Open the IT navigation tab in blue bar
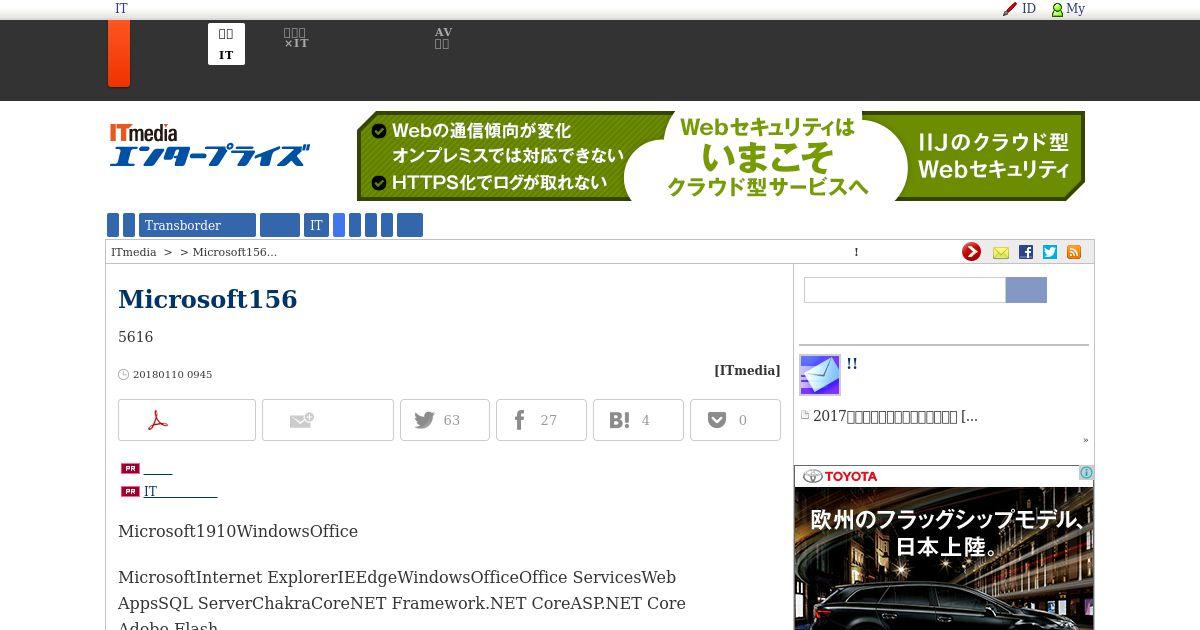Image resolution: width=1200 pixels, height=630 pixels. 316,225
